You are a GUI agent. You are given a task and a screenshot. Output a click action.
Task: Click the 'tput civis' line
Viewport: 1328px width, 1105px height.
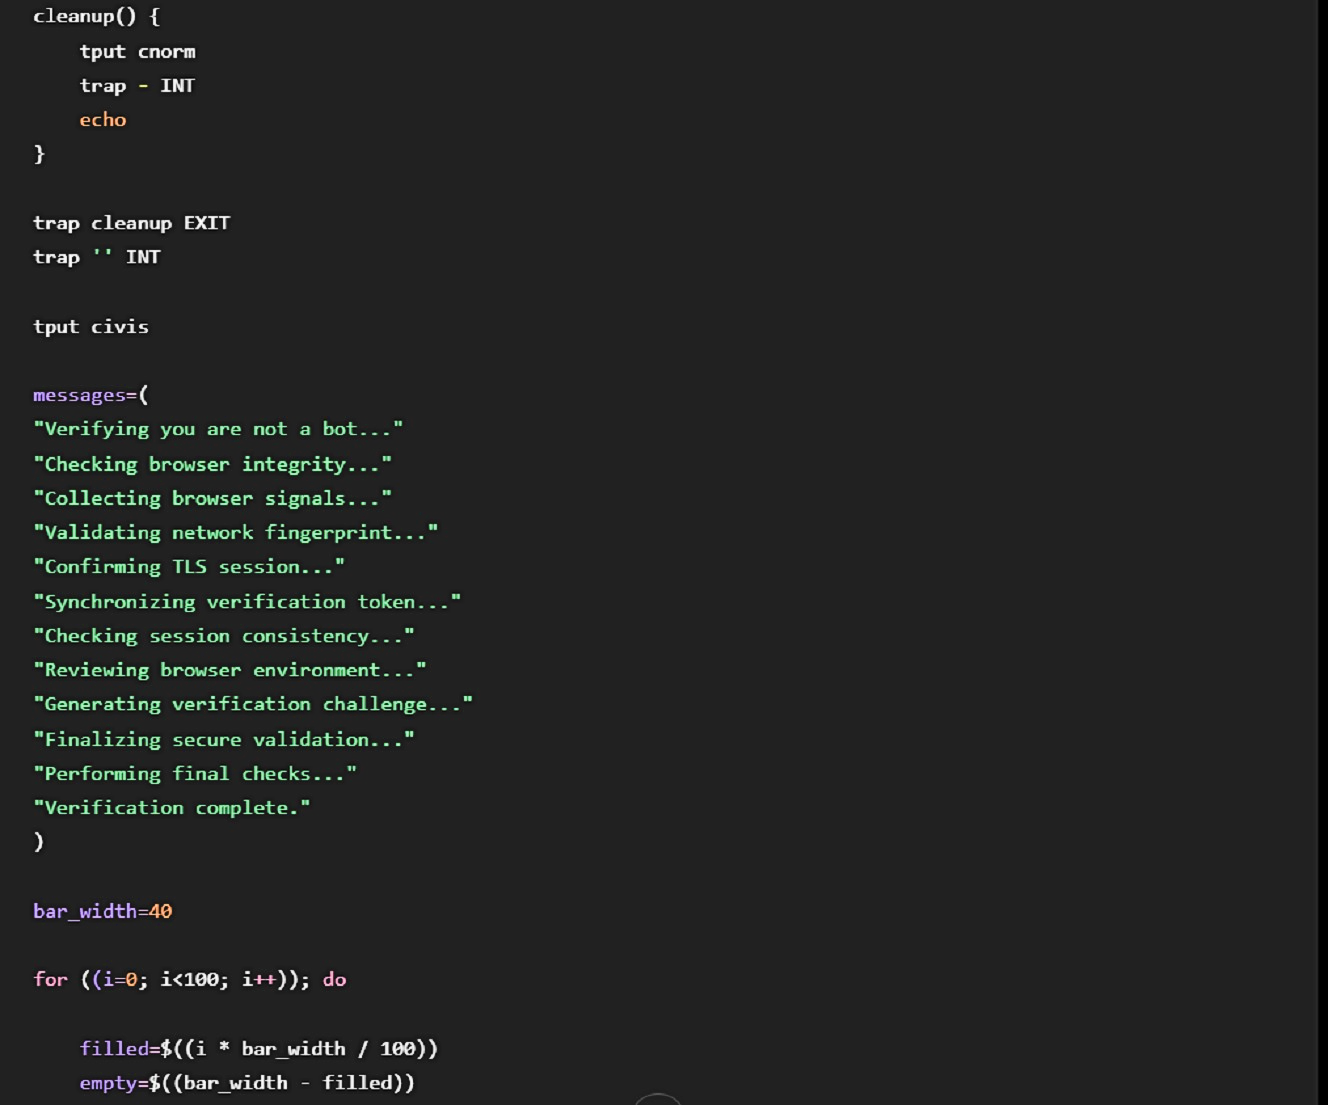[91, 326]
